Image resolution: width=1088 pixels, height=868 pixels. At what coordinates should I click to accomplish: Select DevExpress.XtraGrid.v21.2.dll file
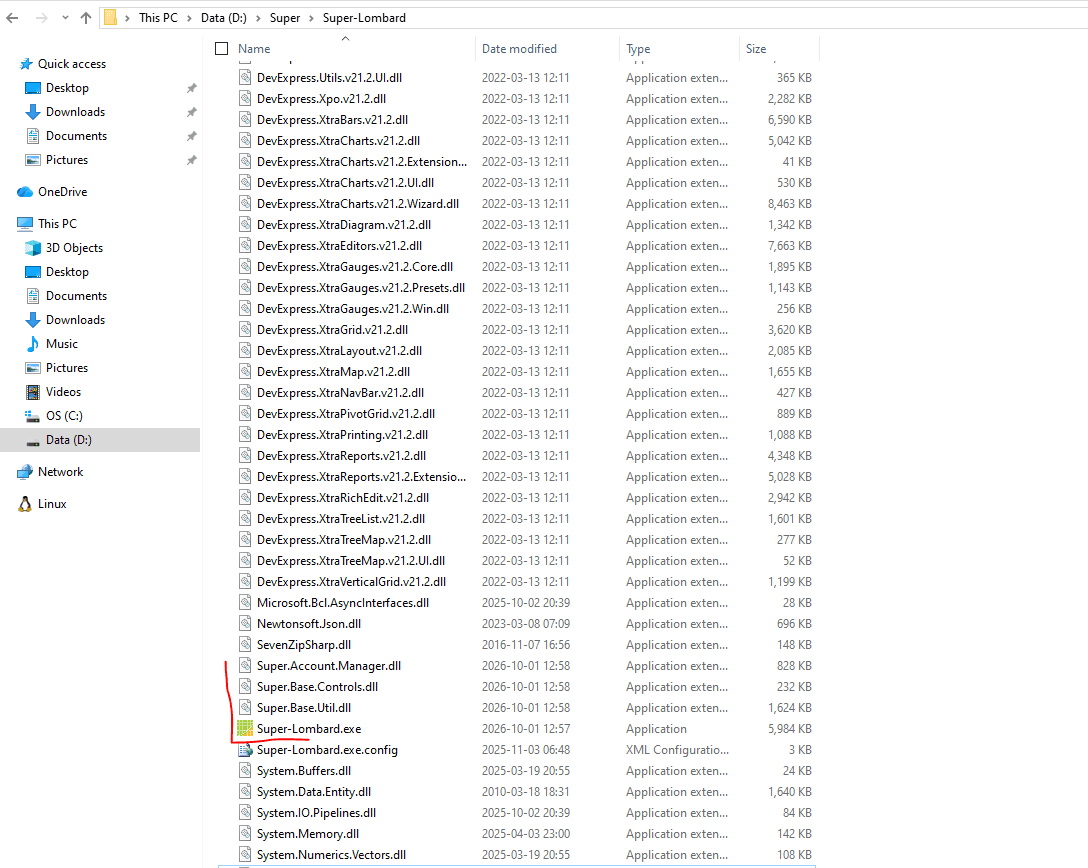click(x=332, y=330)
